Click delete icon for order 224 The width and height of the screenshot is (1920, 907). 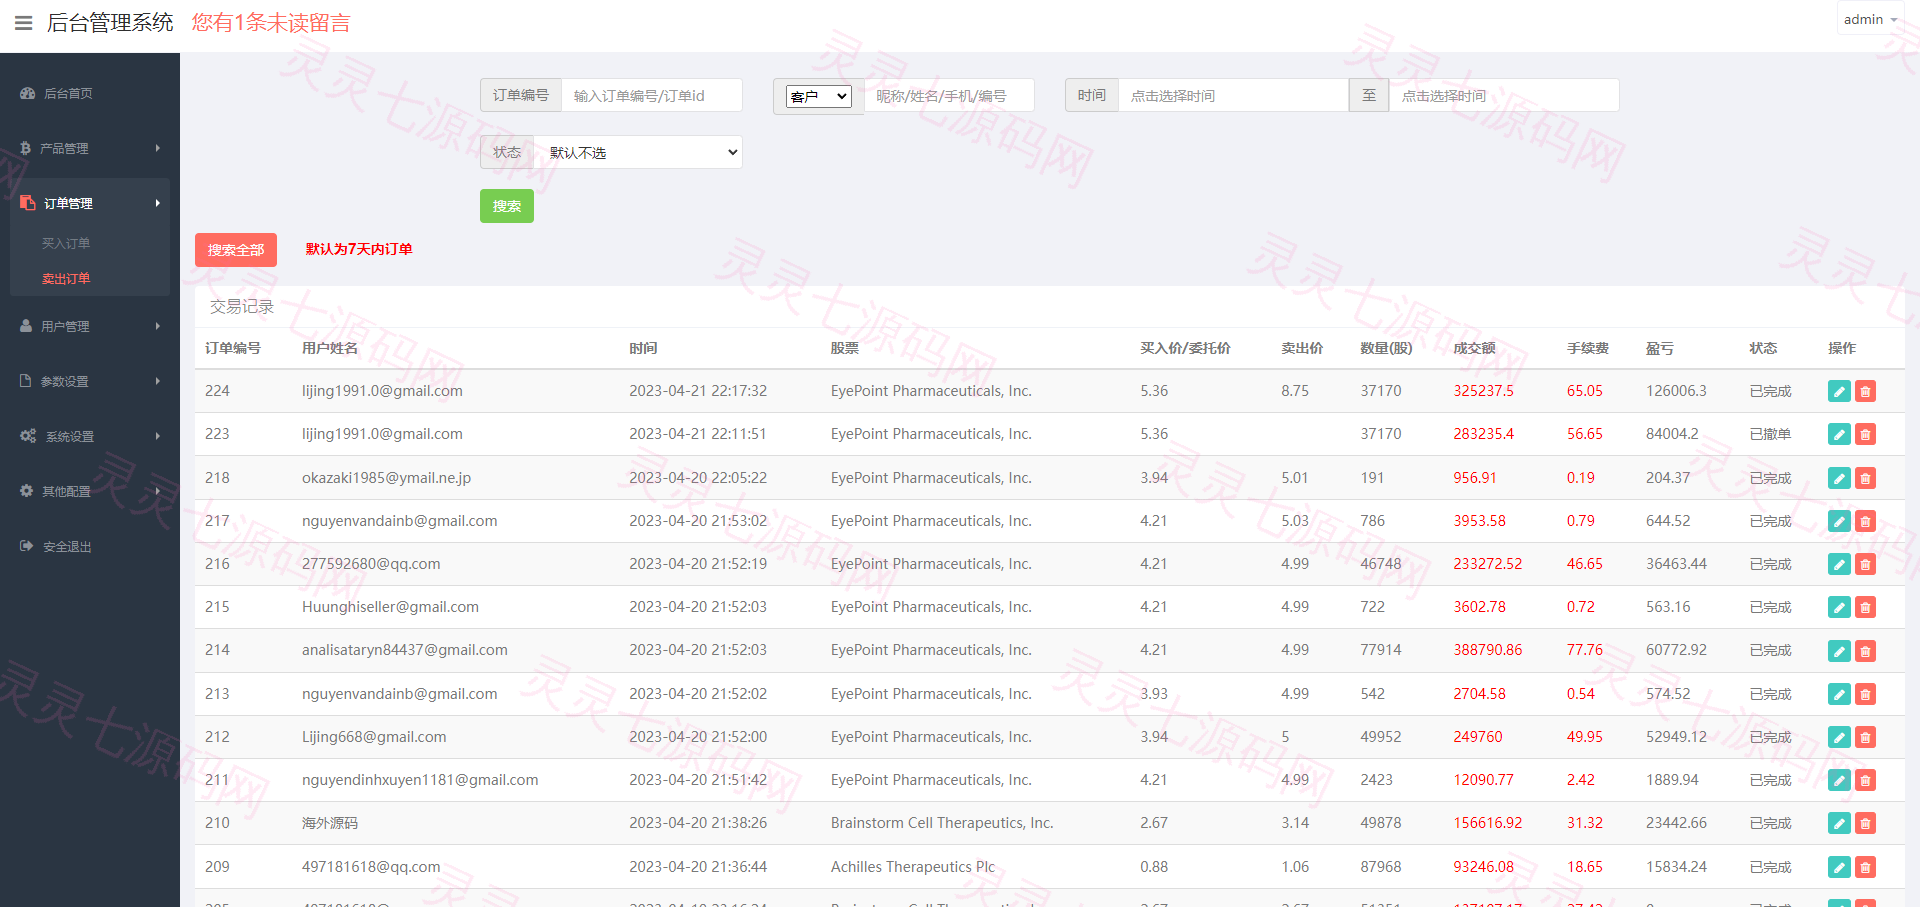point(1865,391)
